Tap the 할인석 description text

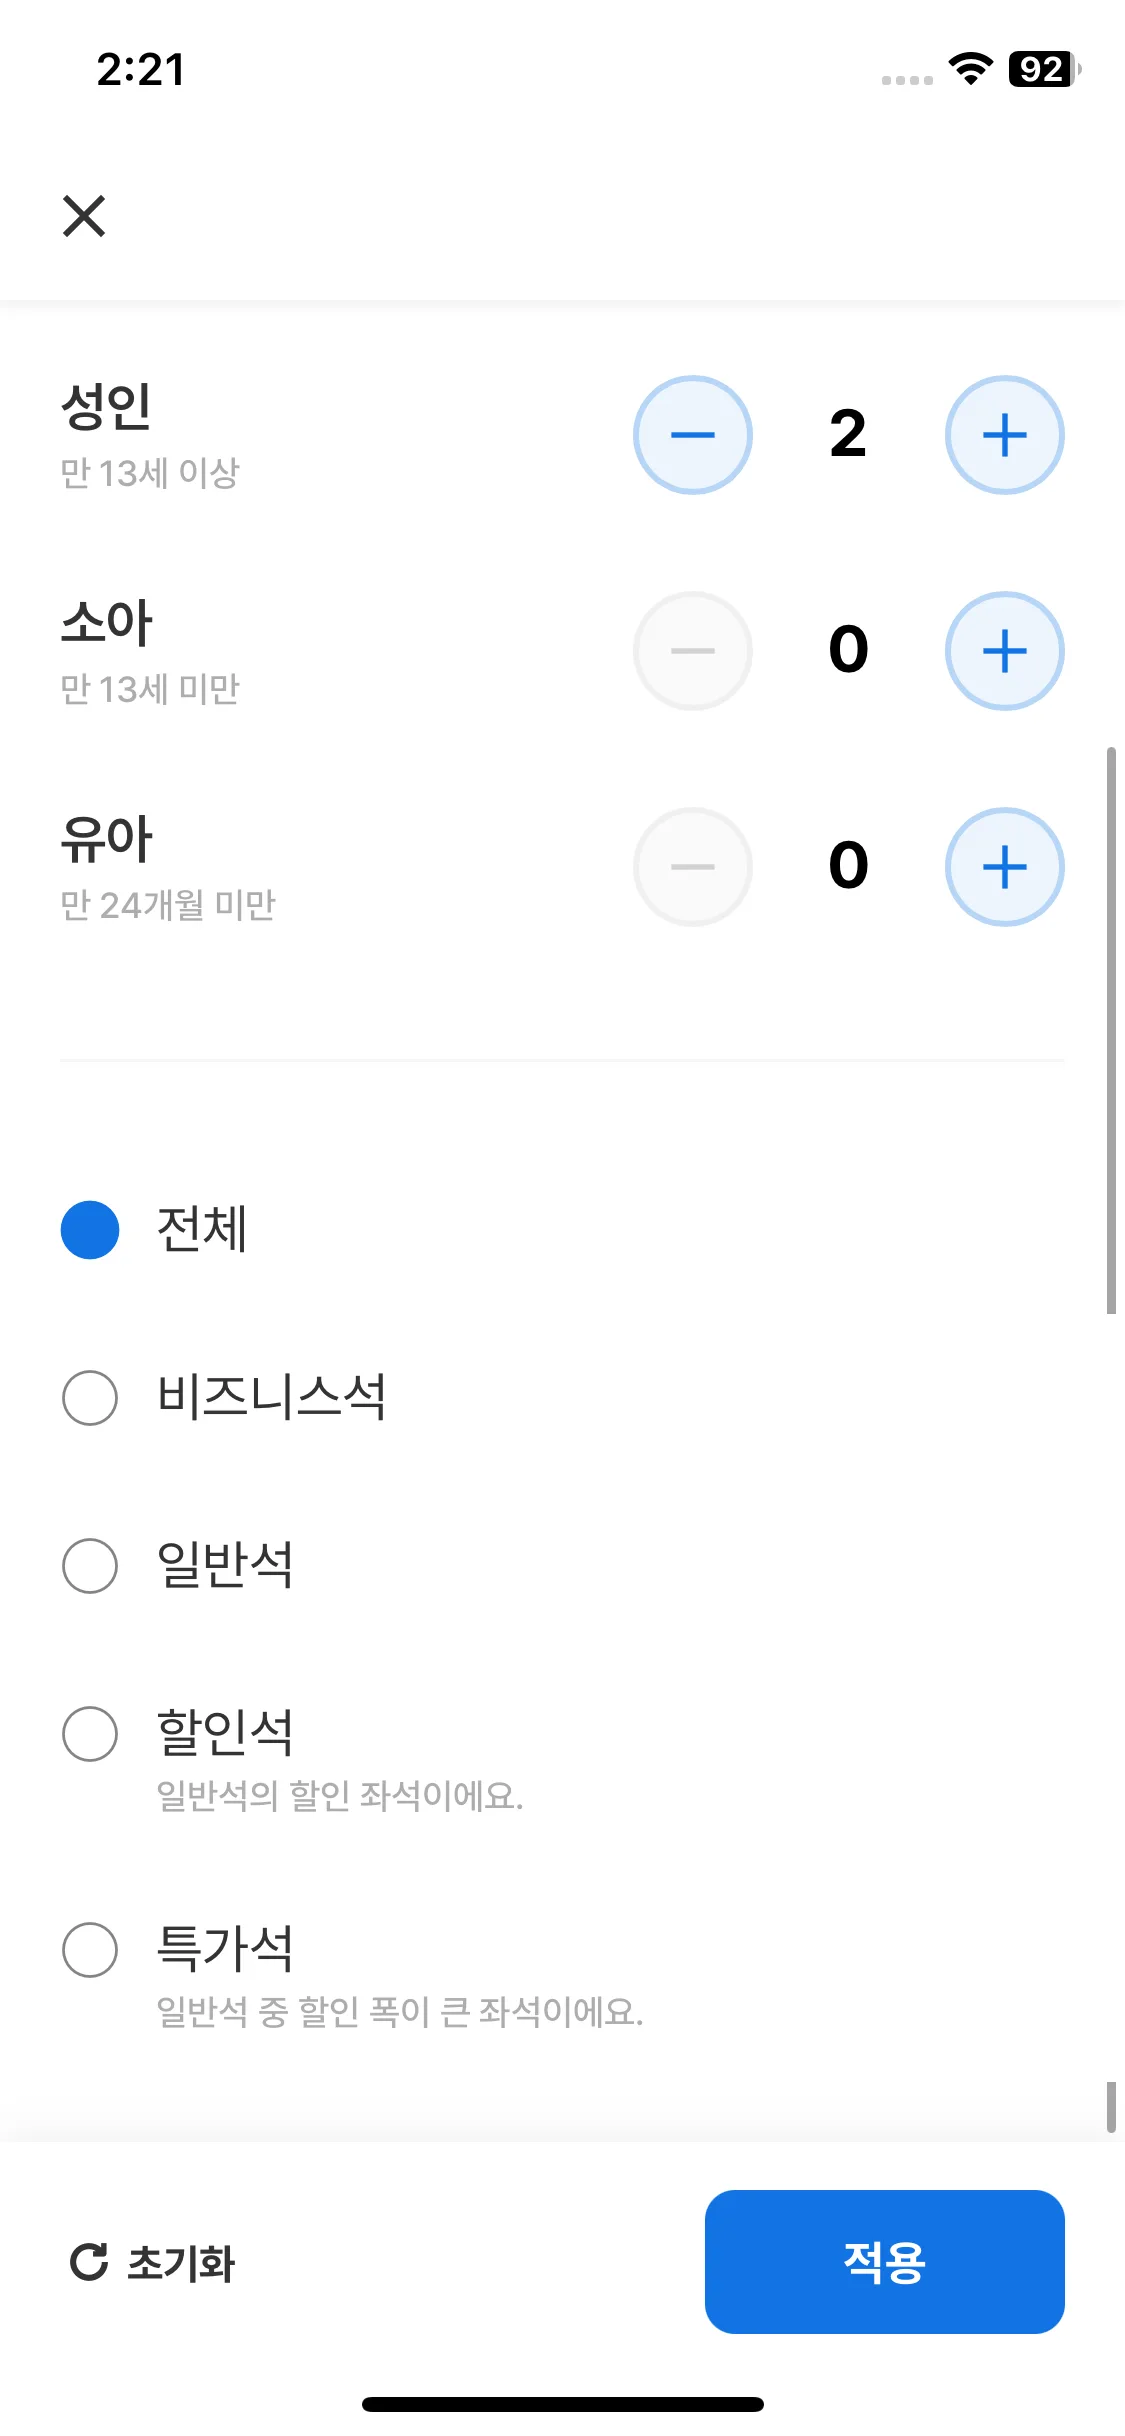tap(340, 1796)
